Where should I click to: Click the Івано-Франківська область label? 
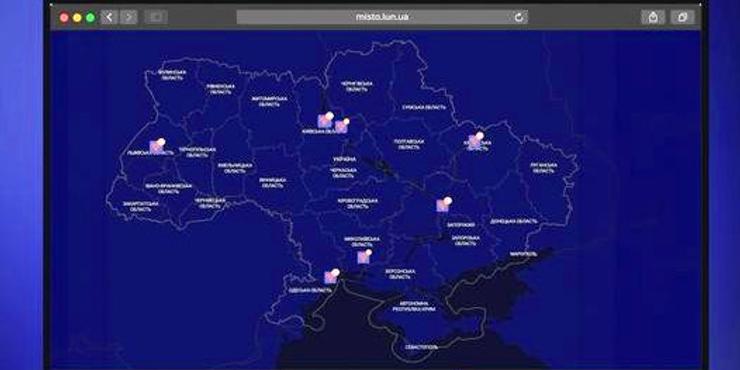point(168,189)
